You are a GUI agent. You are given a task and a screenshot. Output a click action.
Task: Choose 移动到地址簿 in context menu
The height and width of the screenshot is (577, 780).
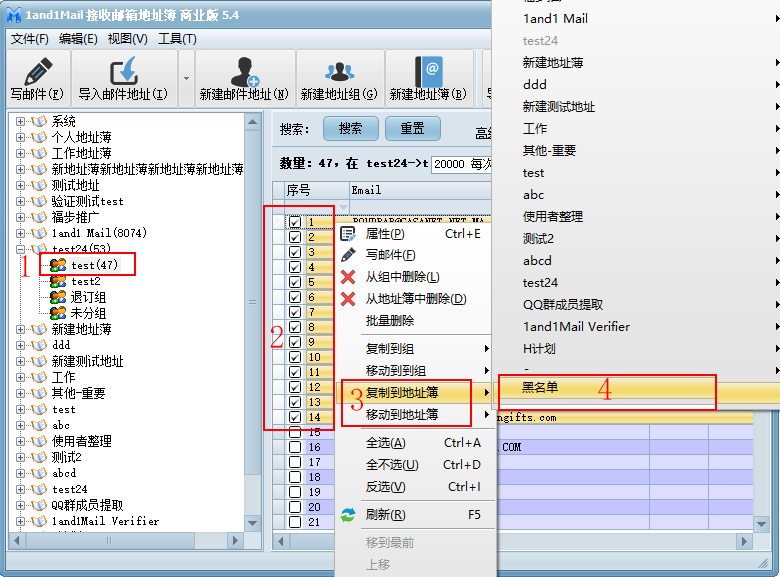click(x=402, y=414)
